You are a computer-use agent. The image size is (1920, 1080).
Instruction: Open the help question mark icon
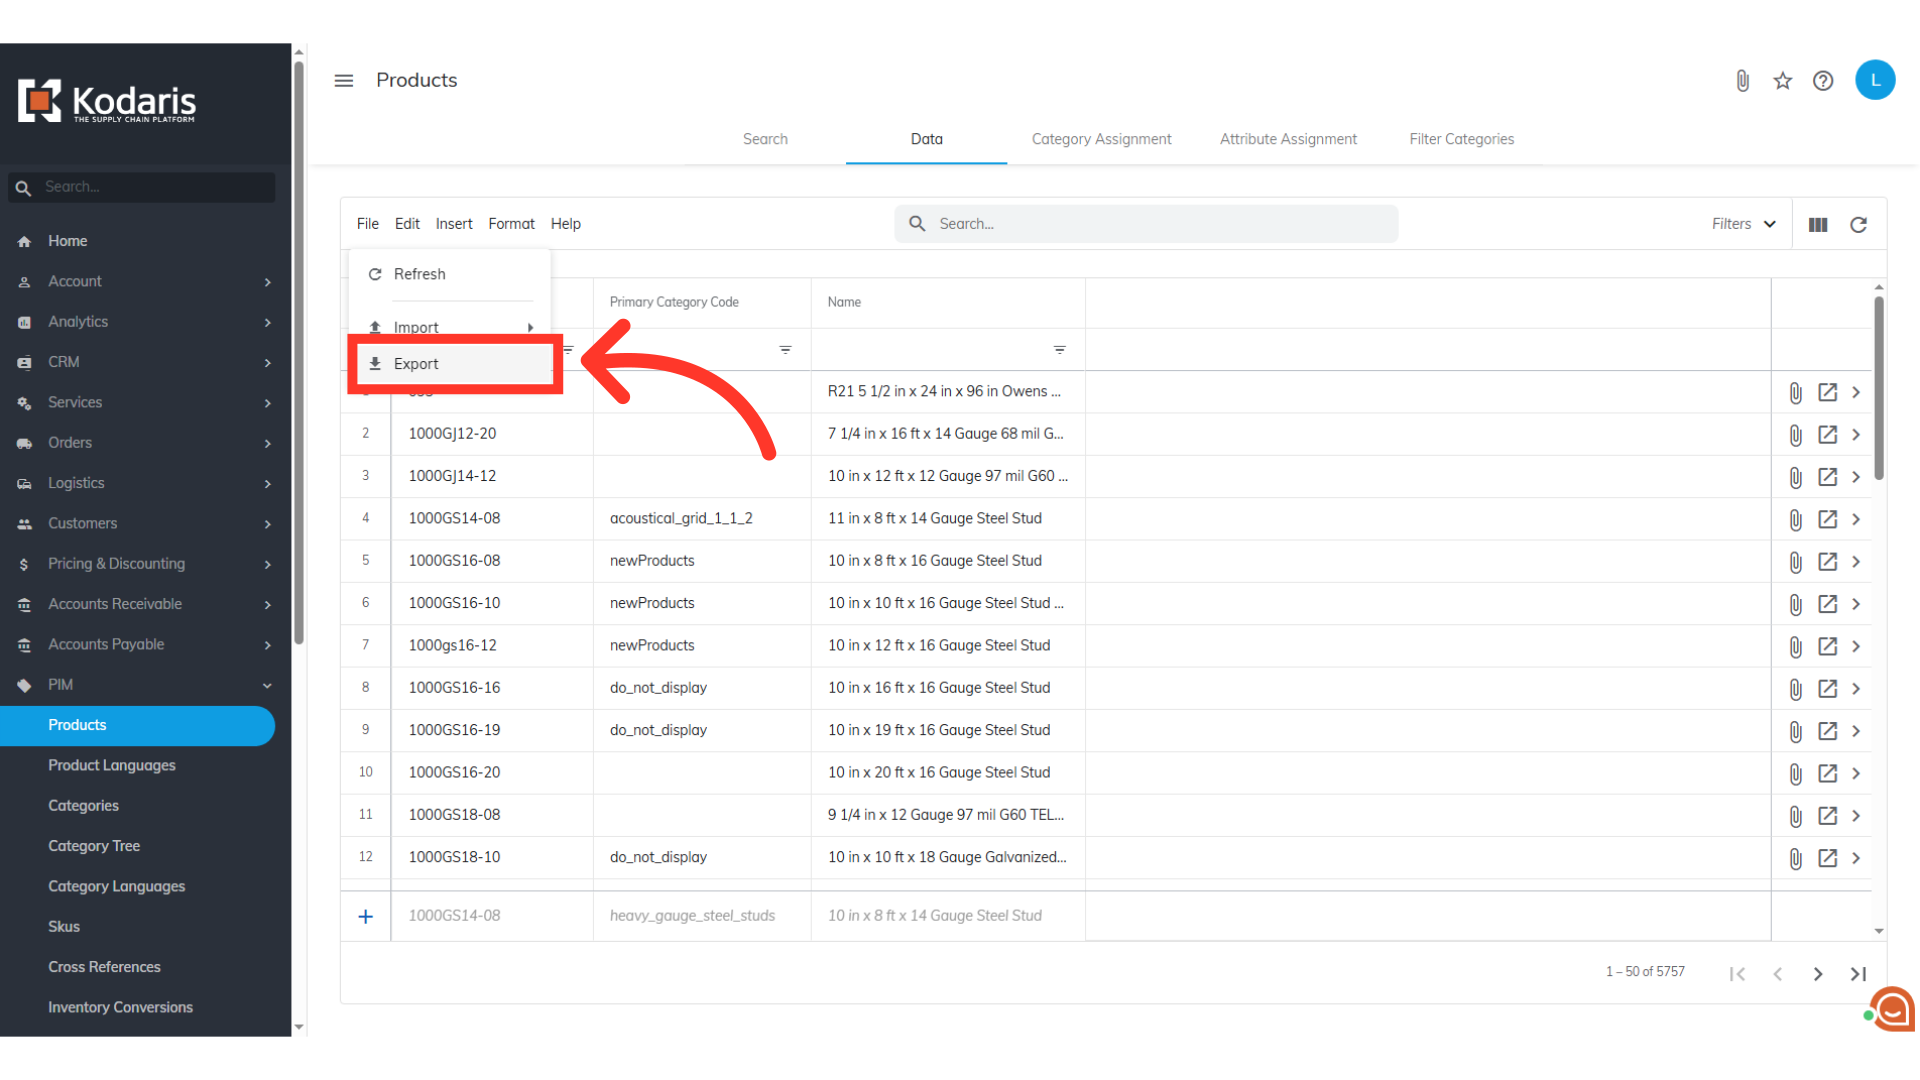(x=1823, y=81)
